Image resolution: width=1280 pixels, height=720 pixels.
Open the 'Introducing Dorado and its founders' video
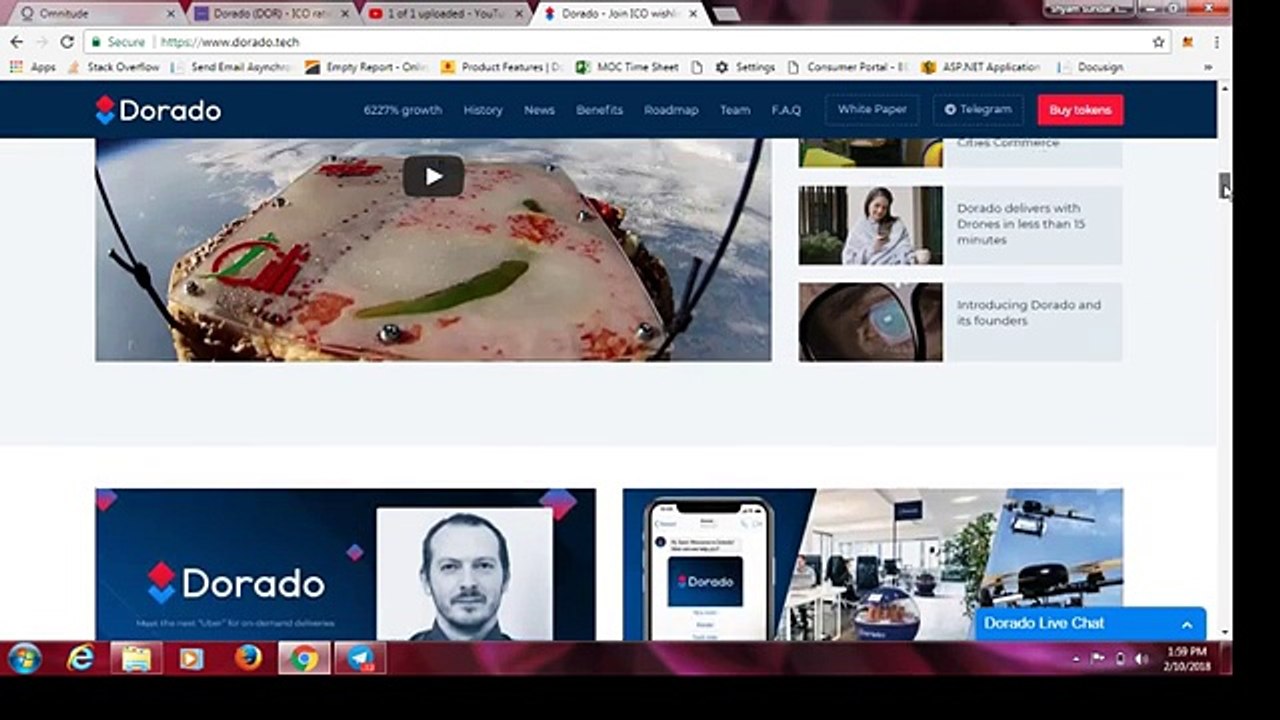[x=870, y=322]
